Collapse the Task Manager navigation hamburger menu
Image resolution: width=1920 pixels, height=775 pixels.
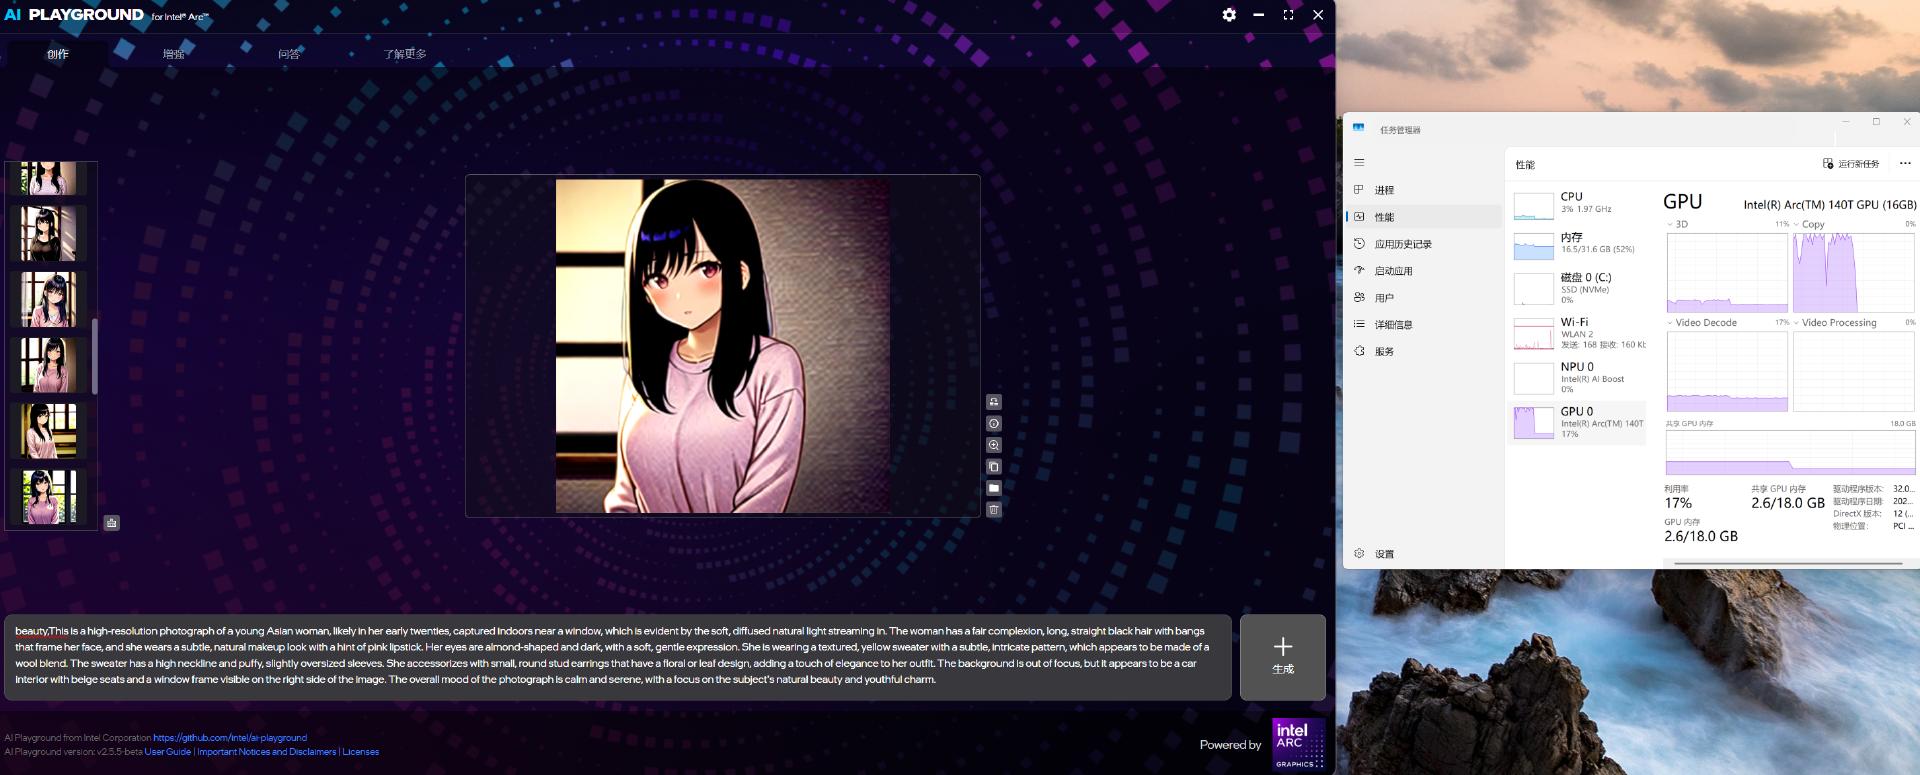click(1359, 163)
